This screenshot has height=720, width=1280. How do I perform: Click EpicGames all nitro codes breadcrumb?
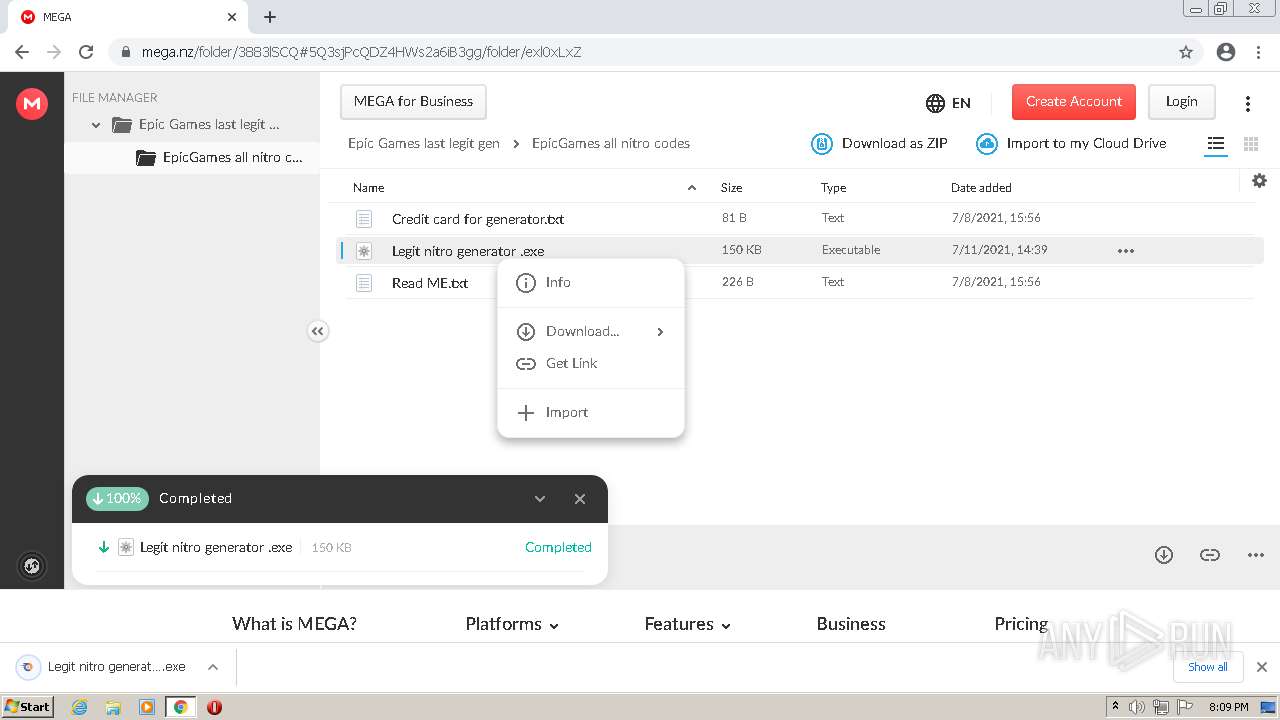click(x=611, y=143)
